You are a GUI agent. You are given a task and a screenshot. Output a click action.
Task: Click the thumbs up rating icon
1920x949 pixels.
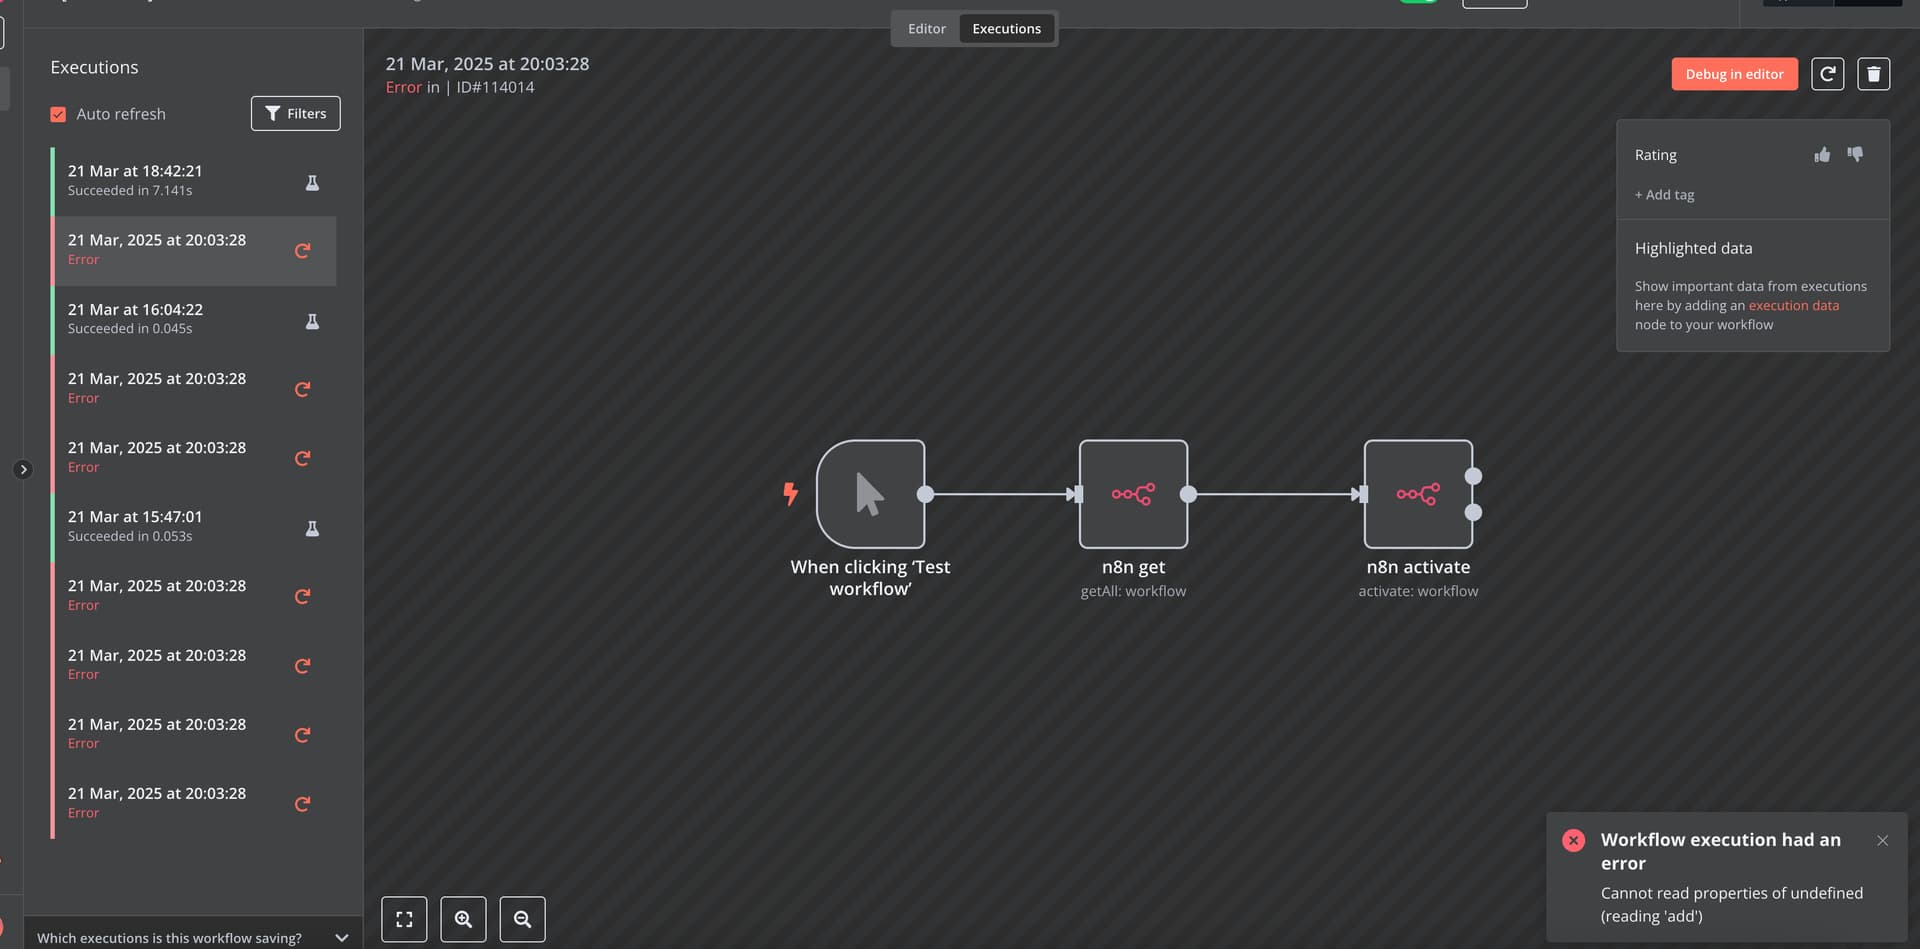point(1822,155)
